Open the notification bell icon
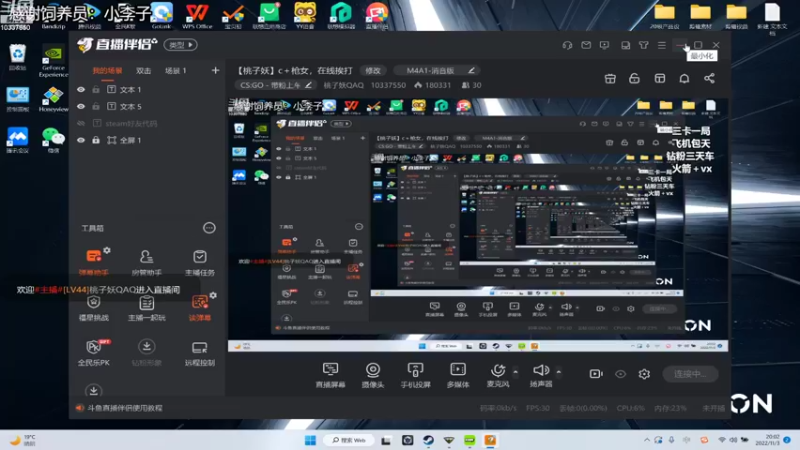This screenshot has width=800, height=450. tap(684, 79)
